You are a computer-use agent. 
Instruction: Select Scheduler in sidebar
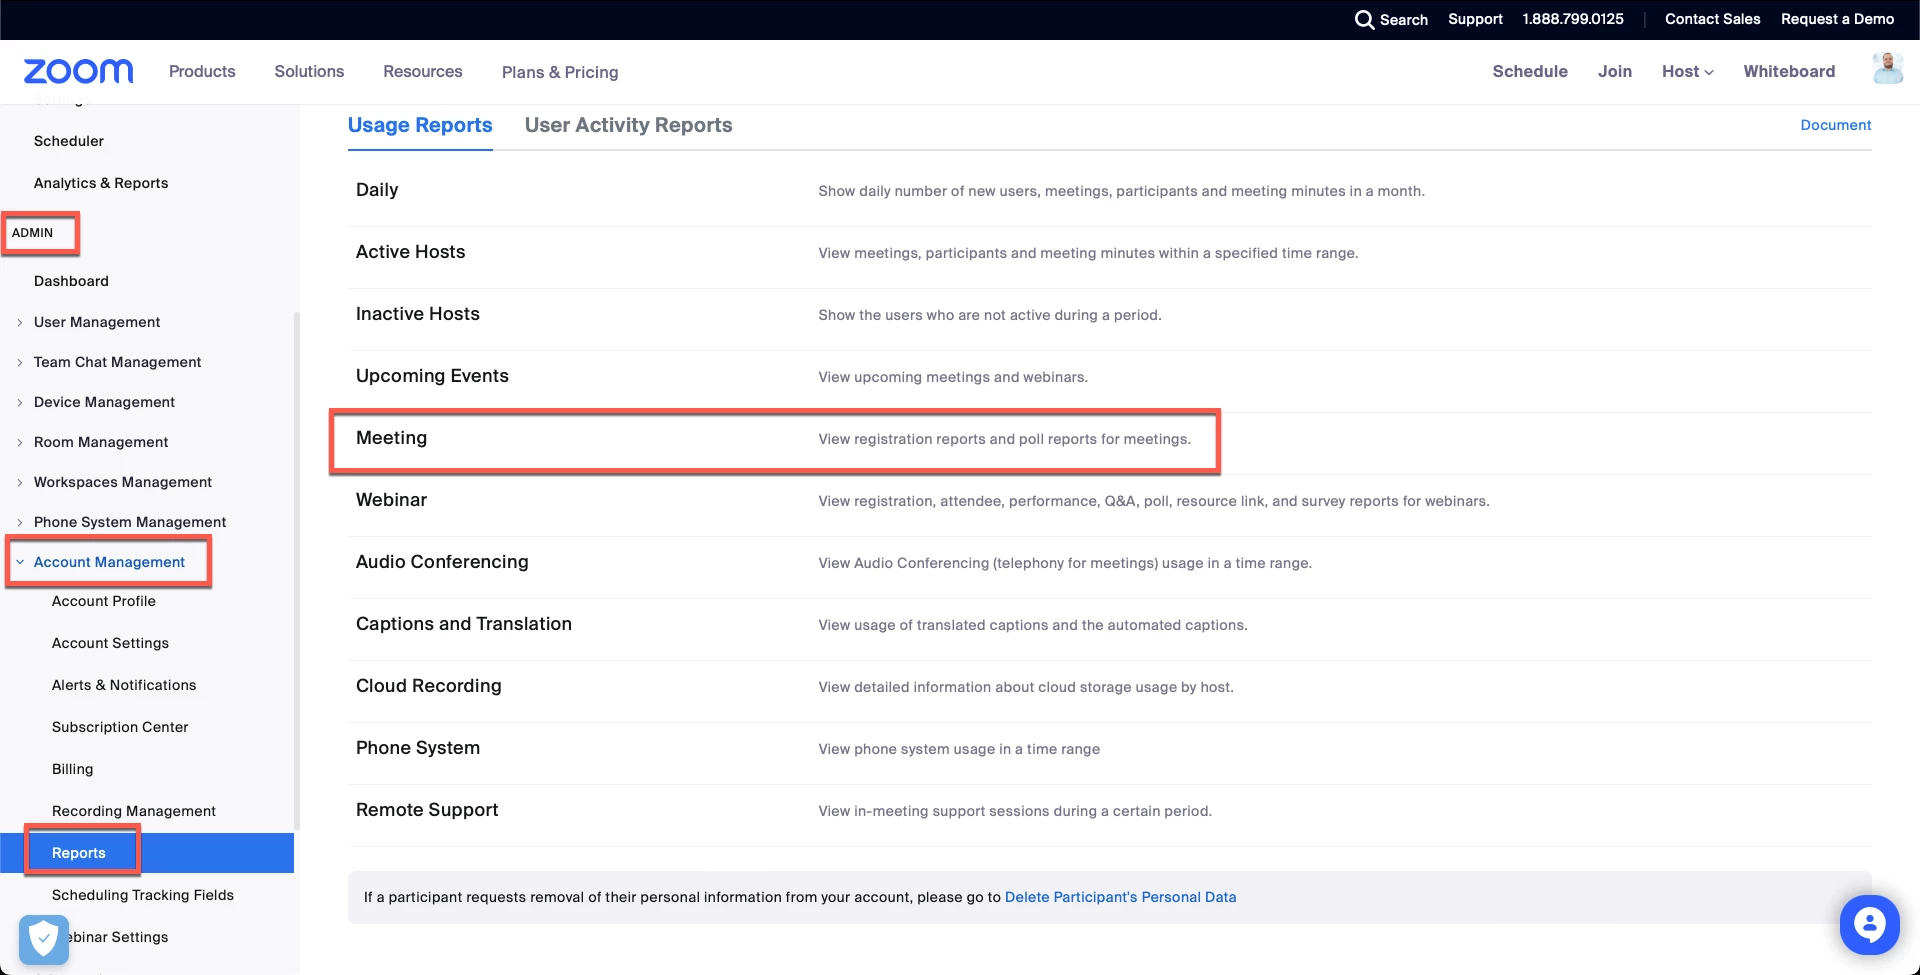click(x=69, y=141)
